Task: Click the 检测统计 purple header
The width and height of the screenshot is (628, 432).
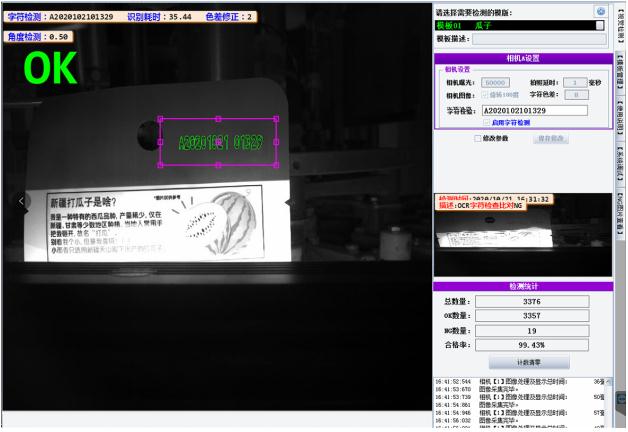Action: 523,287
